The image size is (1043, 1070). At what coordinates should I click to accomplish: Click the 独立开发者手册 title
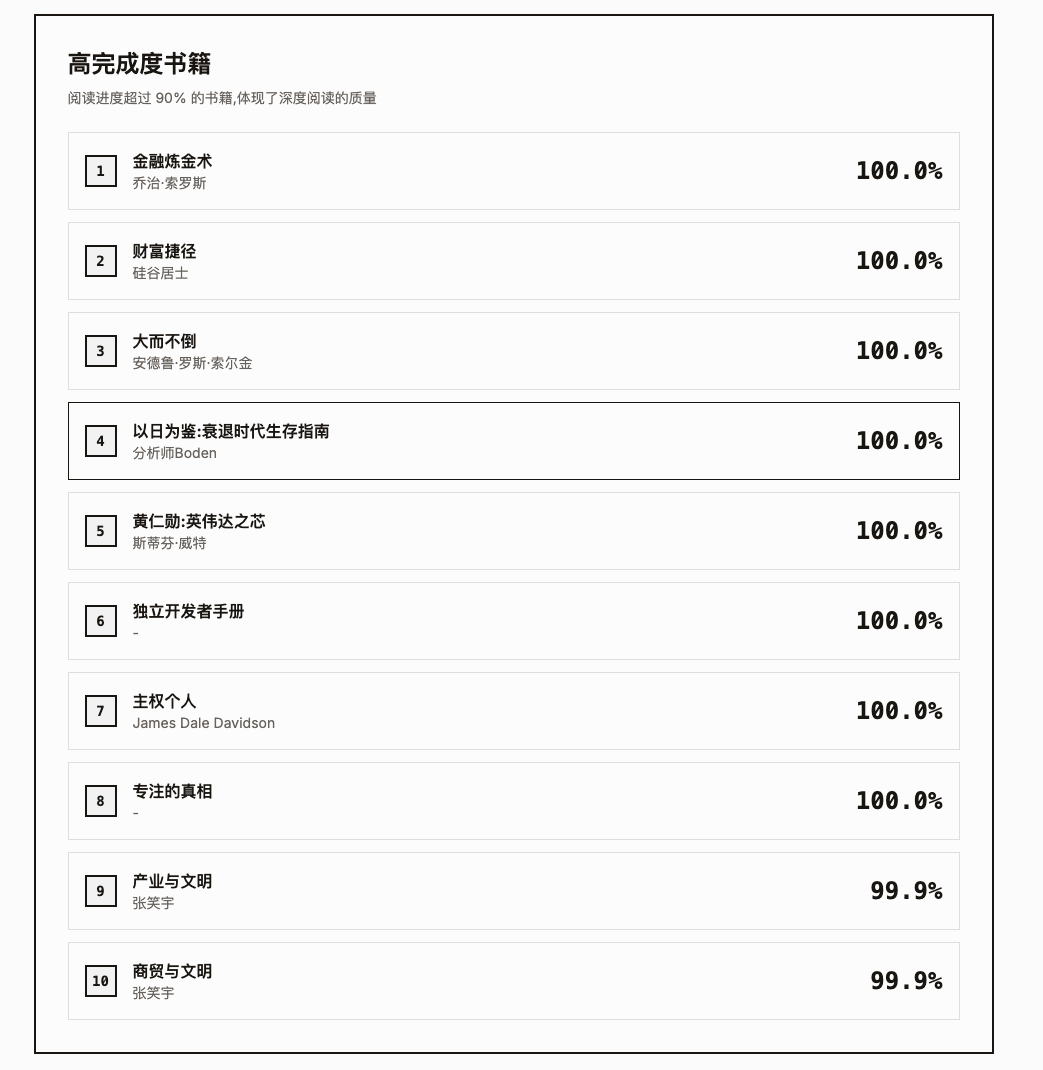click(188, 611)
